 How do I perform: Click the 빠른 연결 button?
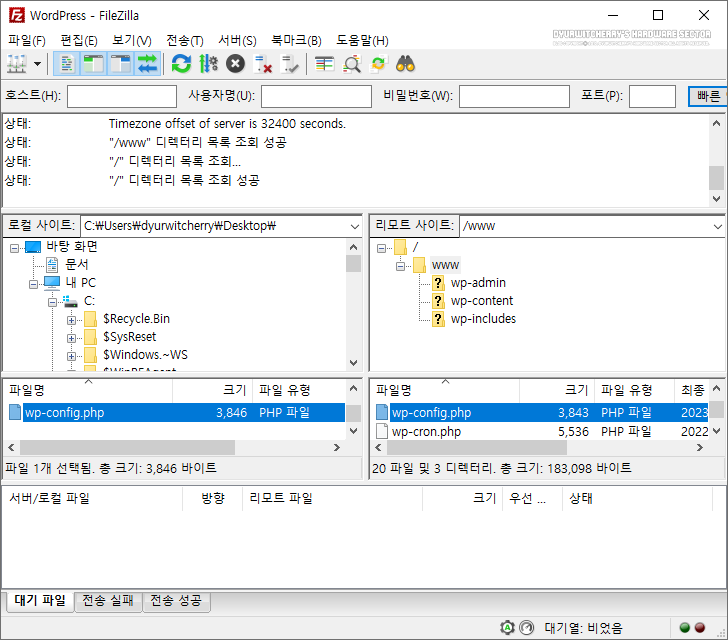[x=708, y=96]
